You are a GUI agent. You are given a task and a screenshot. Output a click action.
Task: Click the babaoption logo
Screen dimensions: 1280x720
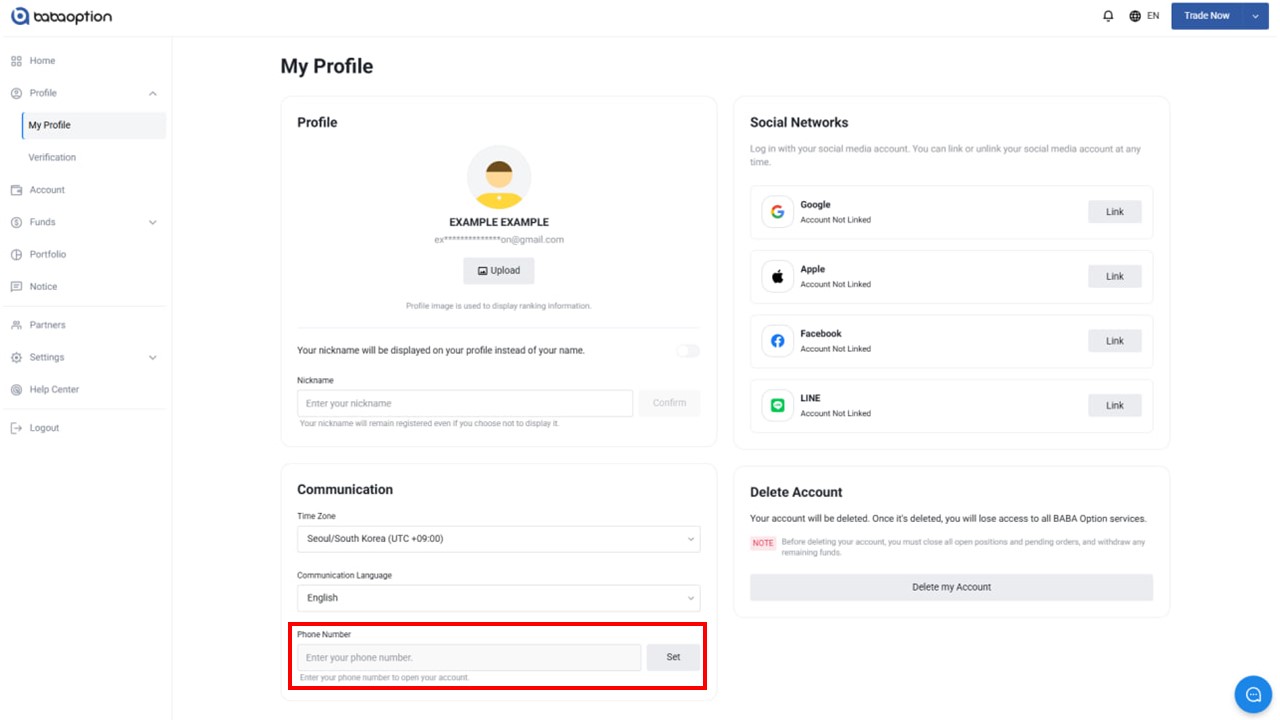62,16
